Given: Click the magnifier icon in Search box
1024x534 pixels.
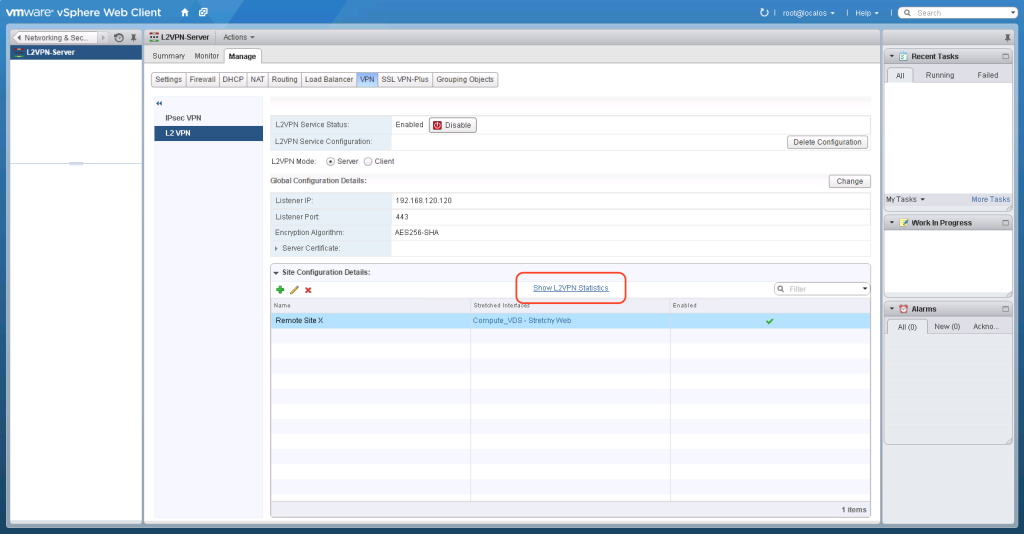Looking at the screenshot, I should [907, 12].
